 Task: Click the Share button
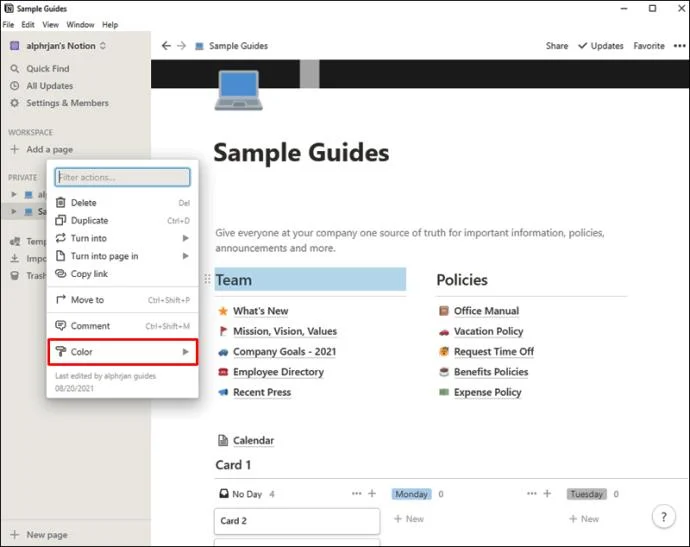pos(557,46)
